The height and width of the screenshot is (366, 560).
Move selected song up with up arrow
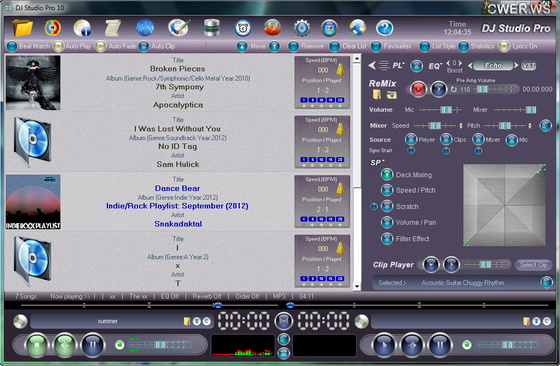274,46
